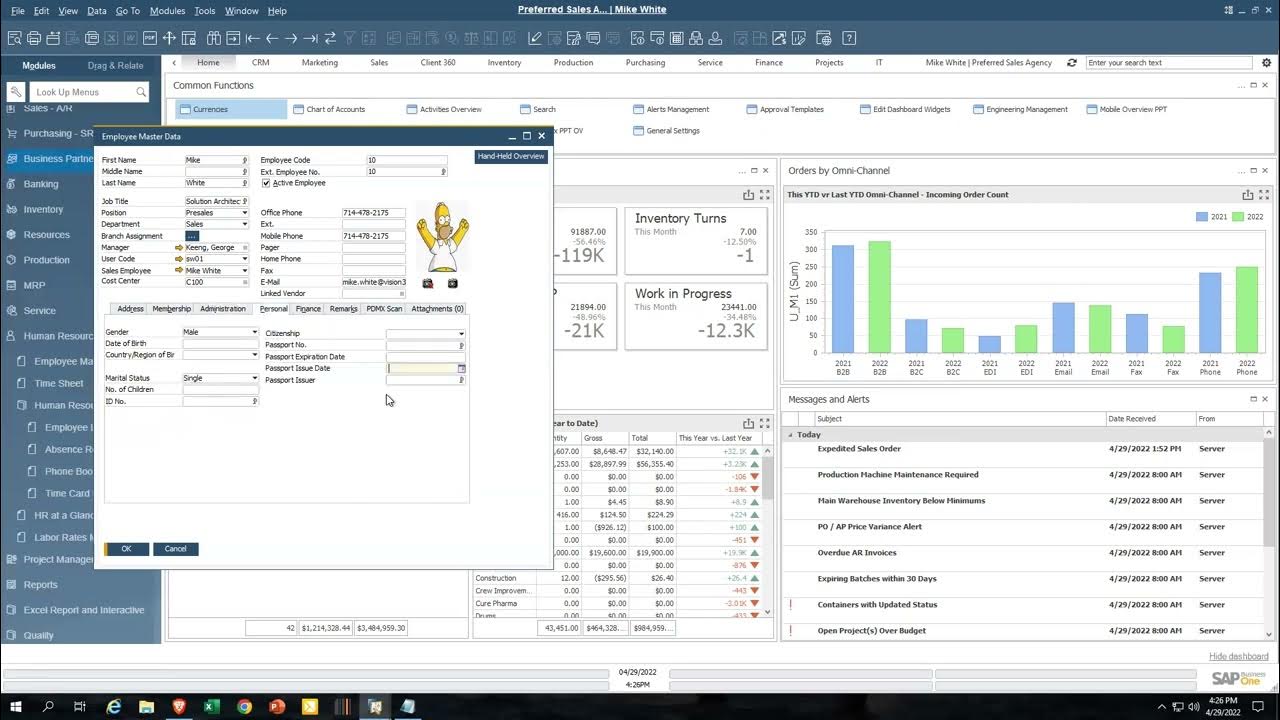
Task: Follow the Sales Employee link arrow
Action: 179,270
